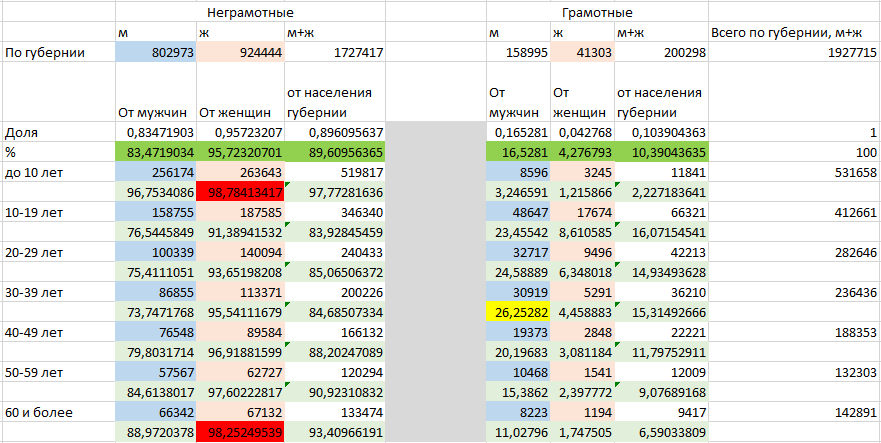Click the green cell 10,39043635

[x=662, y=152]
